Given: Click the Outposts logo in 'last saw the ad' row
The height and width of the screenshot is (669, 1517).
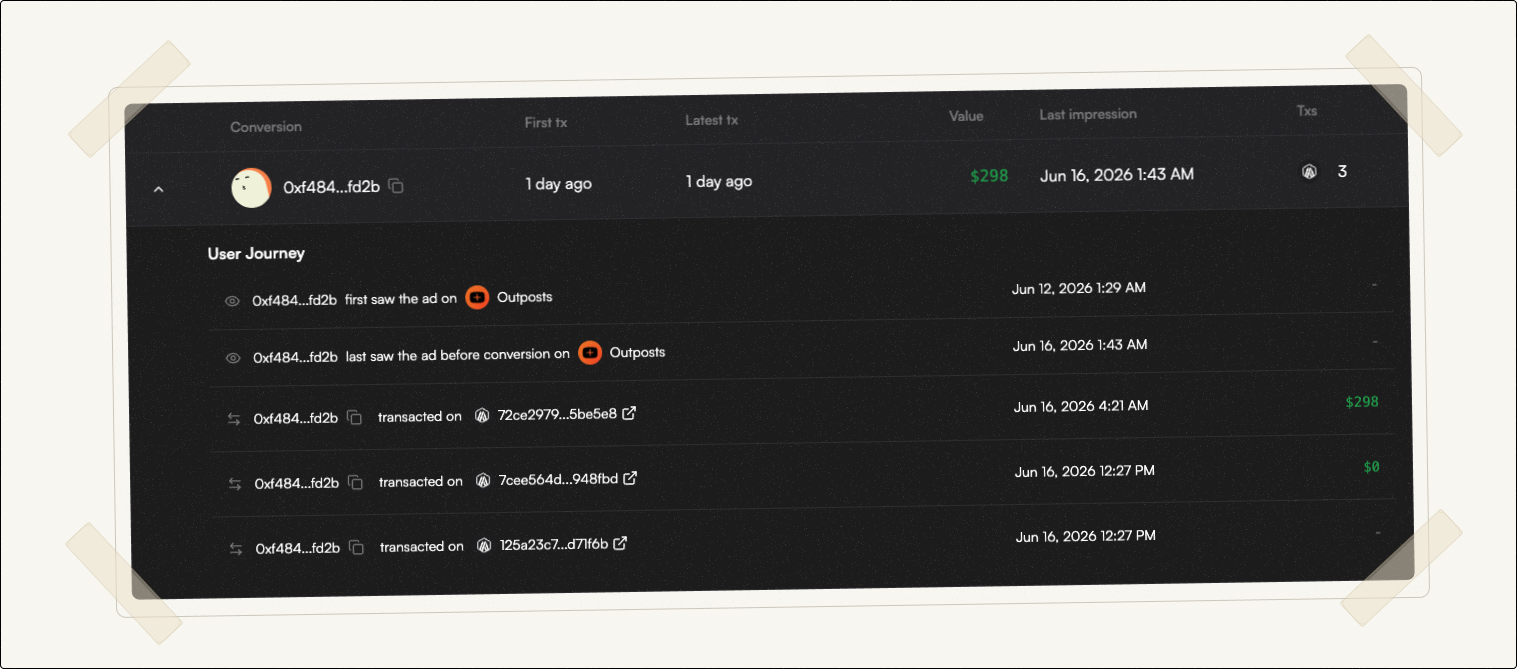Looking at the screenshot, I should pyautogui.click(x=590, y=353).
